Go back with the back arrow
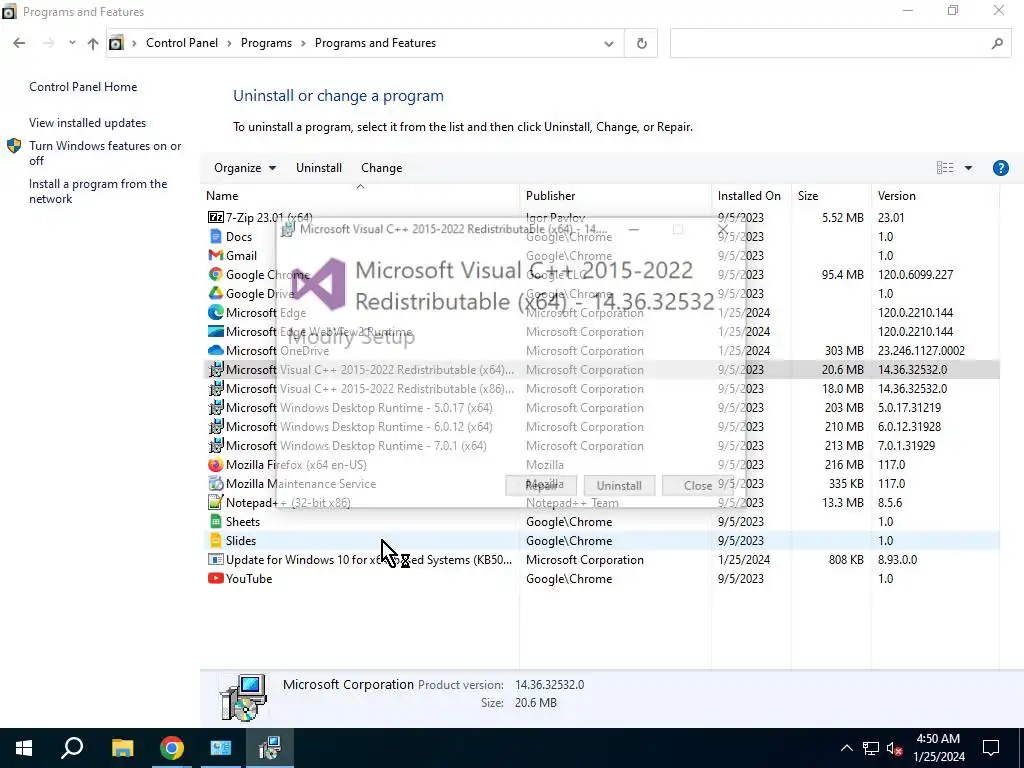This screenshot has height=768, width=1024. point(19,43)
